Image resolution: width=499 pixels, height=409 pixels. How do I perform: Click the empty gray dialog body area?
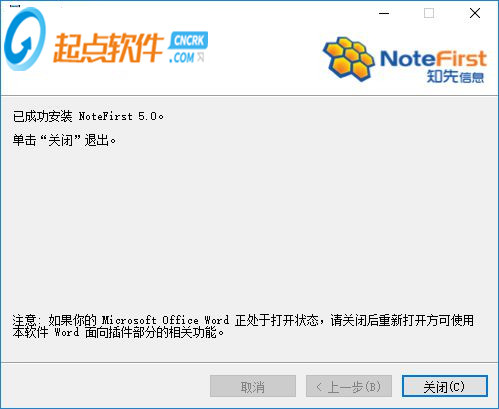tap(249, 227)
